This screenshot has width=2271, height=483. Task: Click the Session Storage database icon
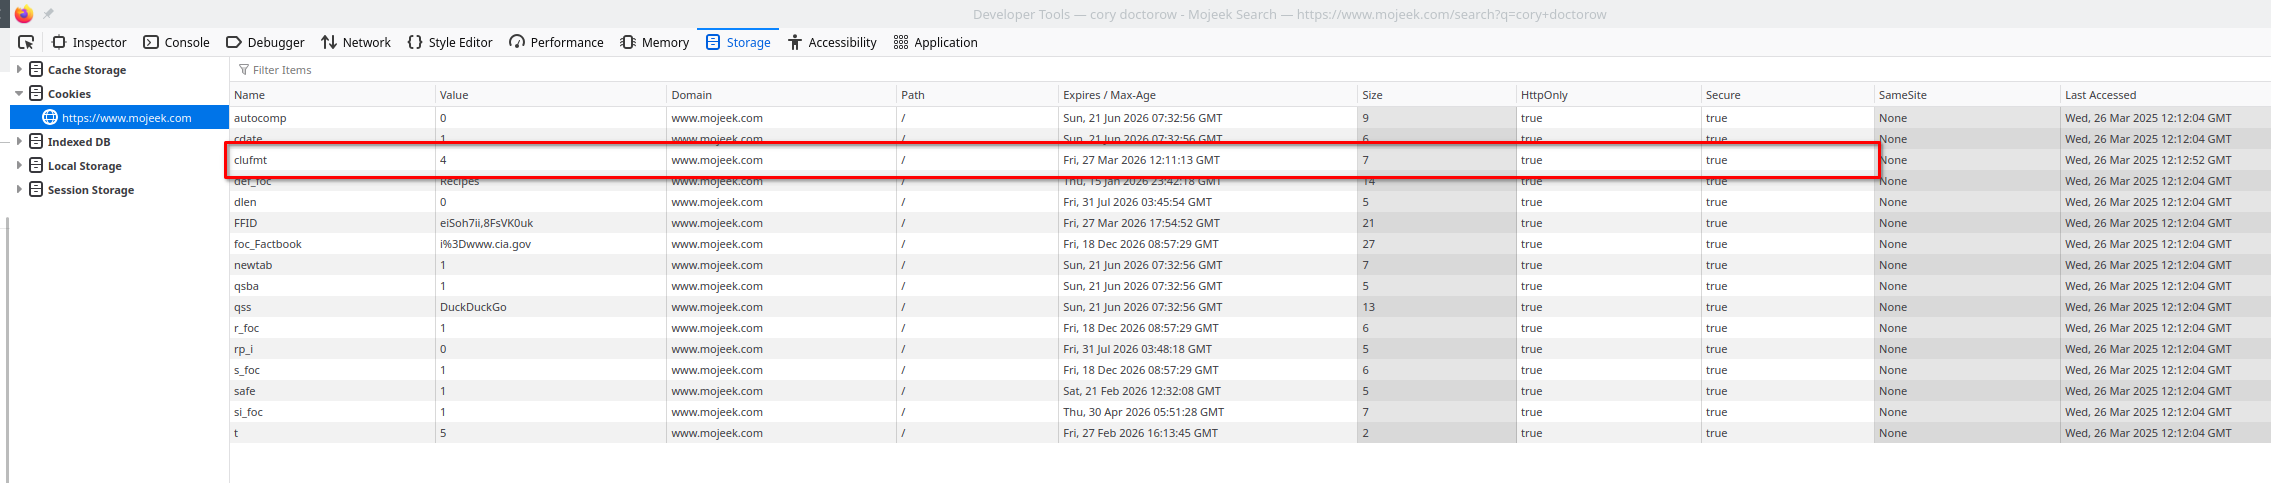pyautogui.click(x=36, y=189)
